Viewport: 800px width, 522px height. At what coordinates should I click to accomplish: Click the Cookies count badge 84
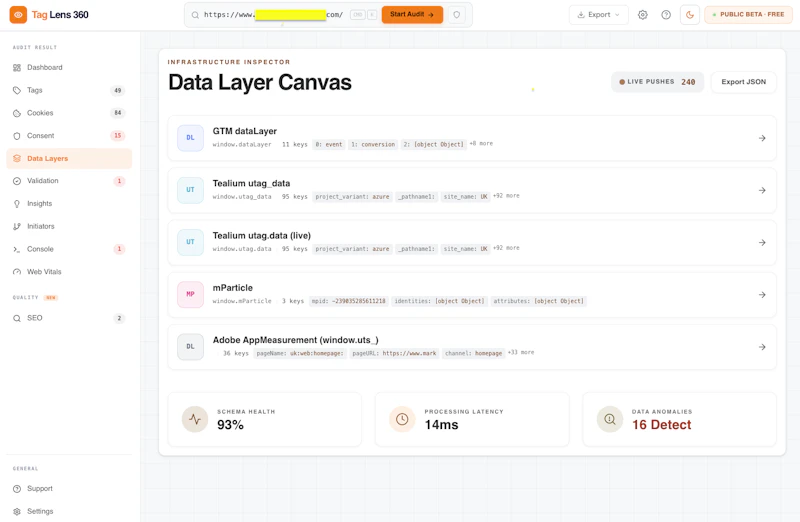(x=118, y=113)
